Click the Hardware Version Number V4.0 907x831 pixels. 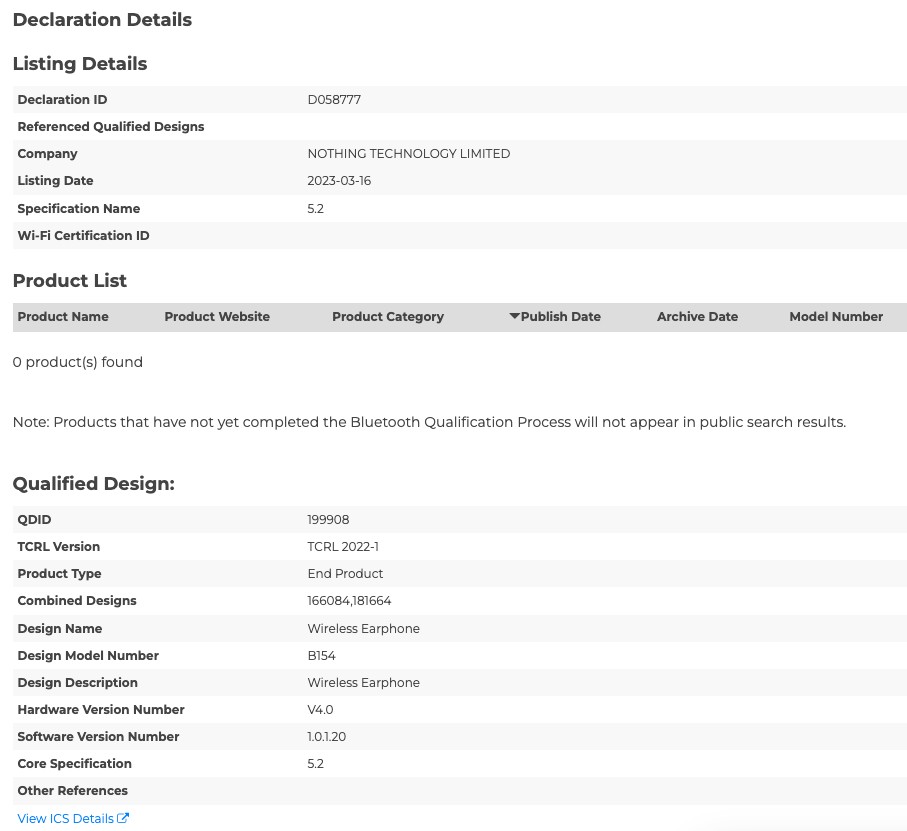click(x=320, y=710)
